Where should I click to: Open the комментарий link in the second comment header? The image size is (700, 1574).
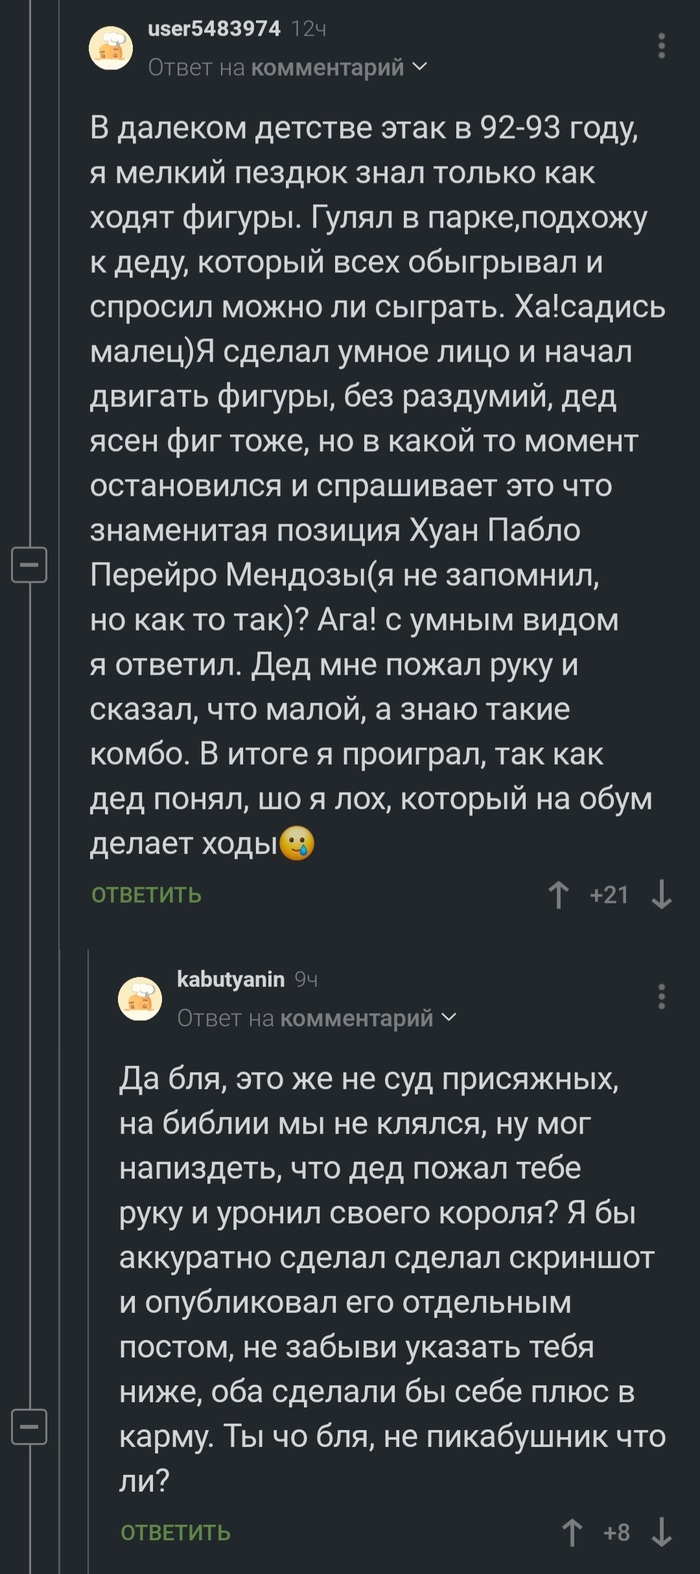[356, 1019]
